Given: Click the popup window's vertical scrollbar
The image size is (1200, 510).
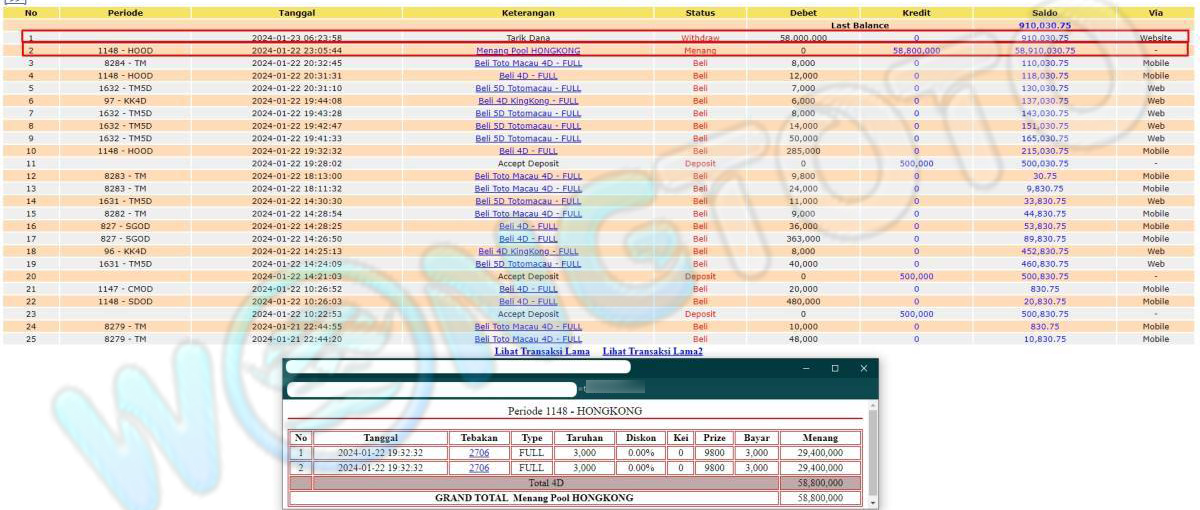Looking at the screenshot, I should pyautogui.click(x=872, y=450).
